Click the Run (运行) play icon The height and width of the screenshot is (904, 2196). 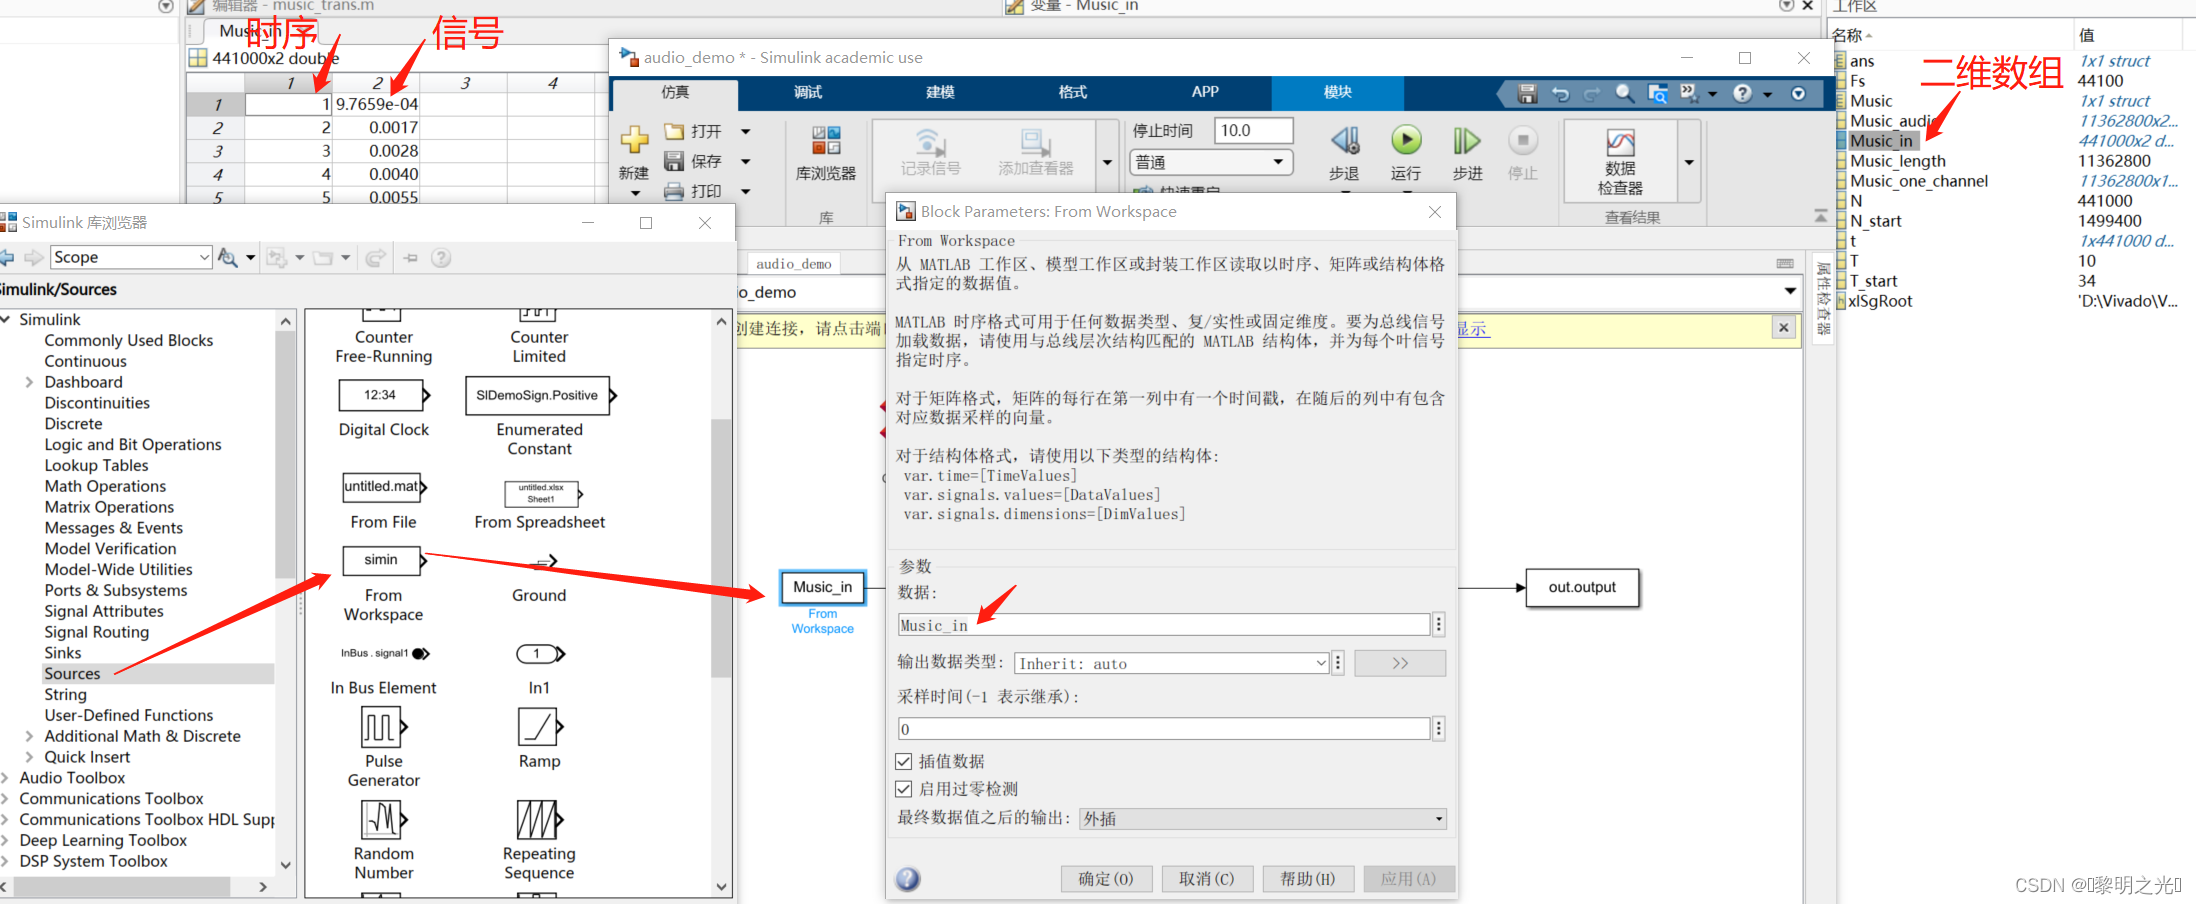coord(1405,141)
